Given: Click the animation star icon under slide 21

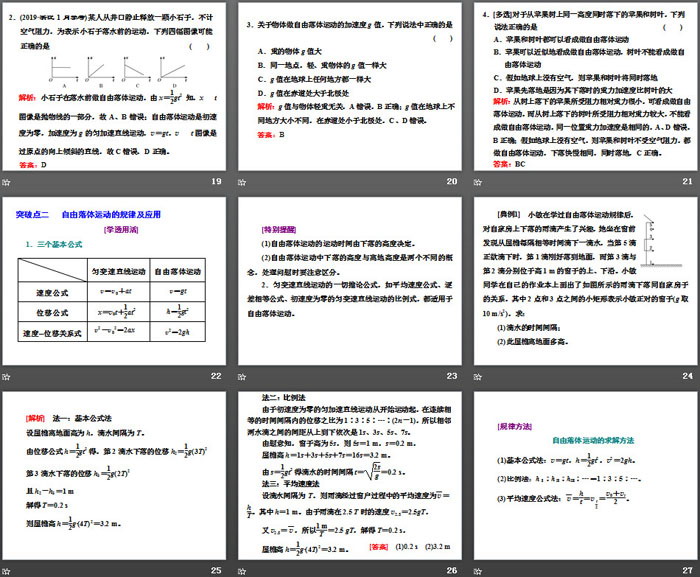Looking at the screenshot, I should (475, 181).
